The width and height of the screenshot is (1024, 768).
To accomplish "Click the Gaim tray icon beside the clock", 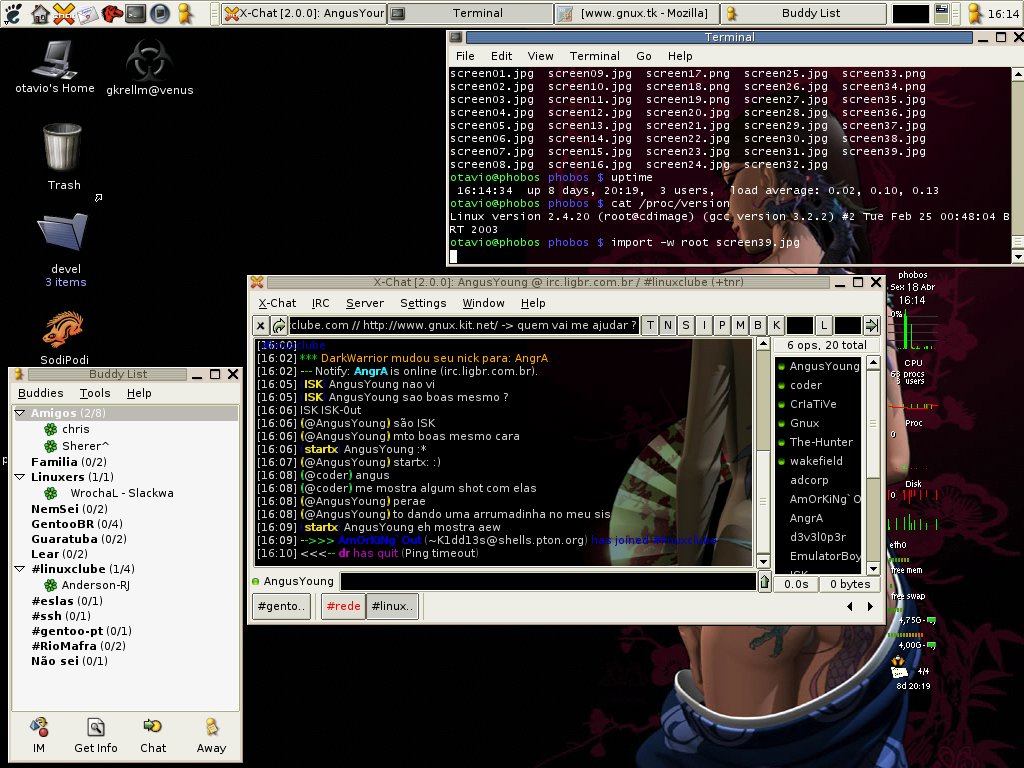I will point(975,13).
